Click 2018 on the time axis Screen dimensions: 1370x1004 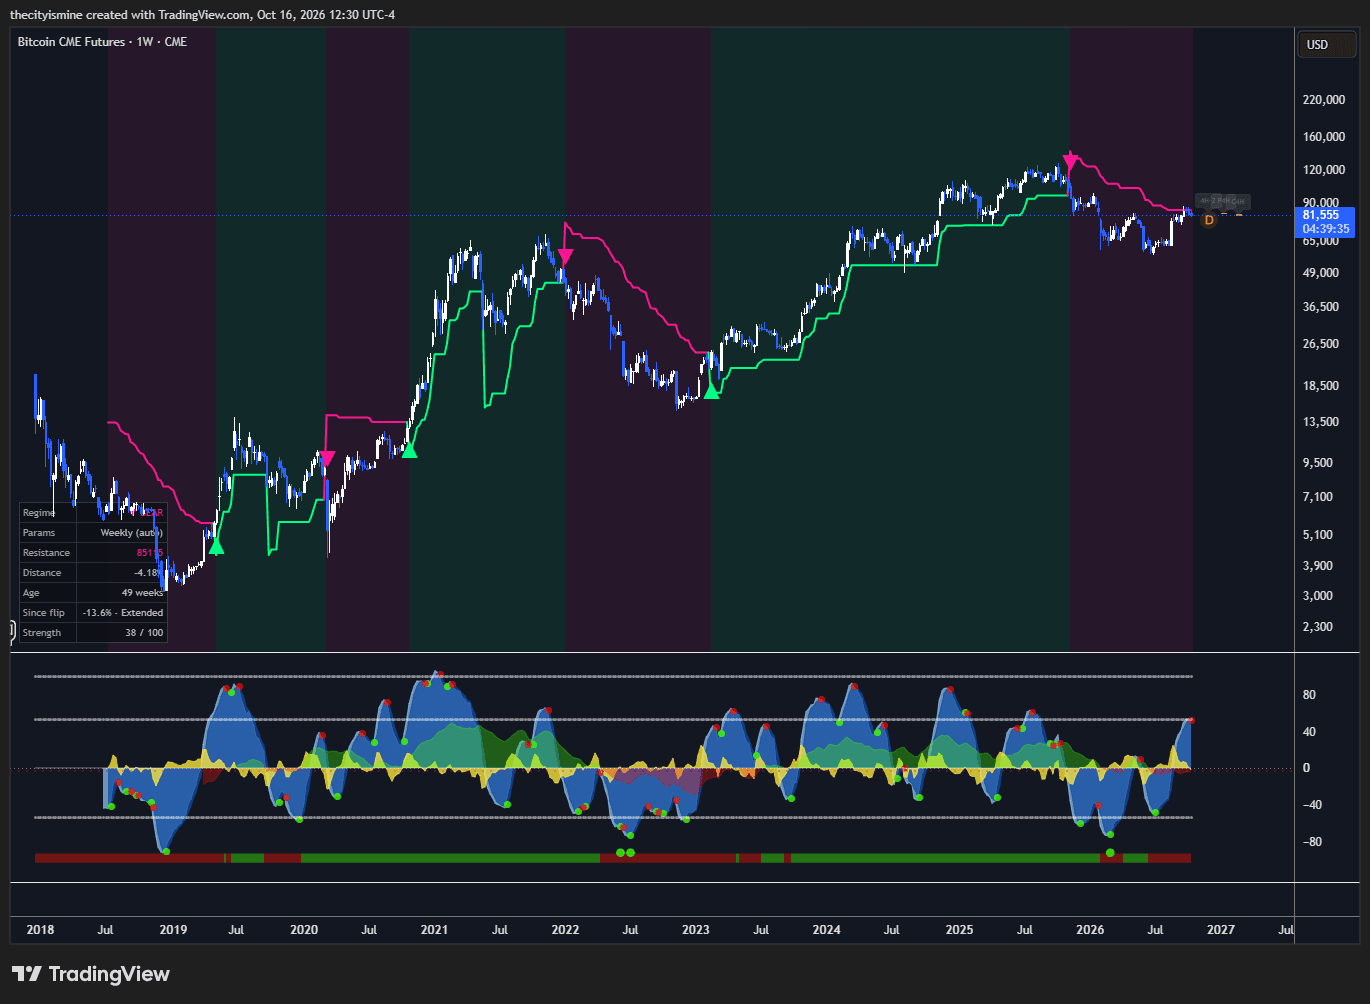point(40,930)
